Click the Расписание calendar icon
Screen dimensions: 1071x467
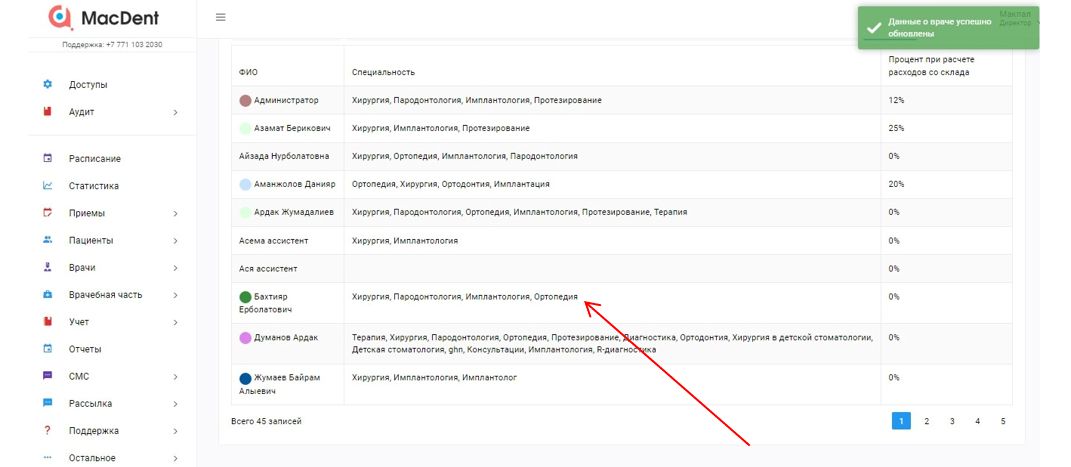(x=47, y=158)
